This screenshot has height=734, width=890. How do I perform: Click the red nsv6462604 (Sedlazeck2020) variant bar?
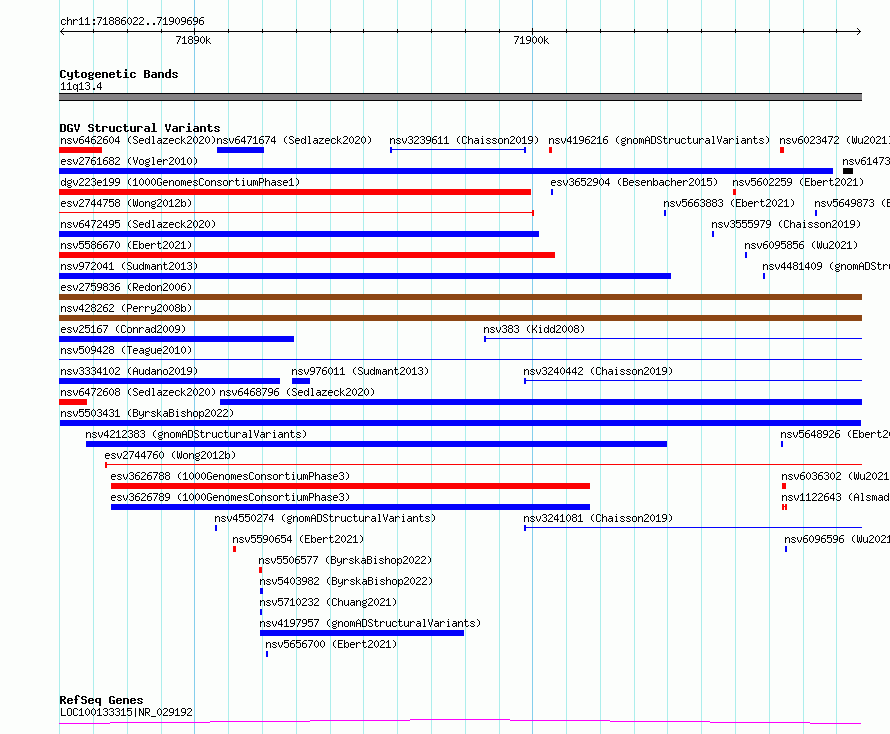point(81,150)
